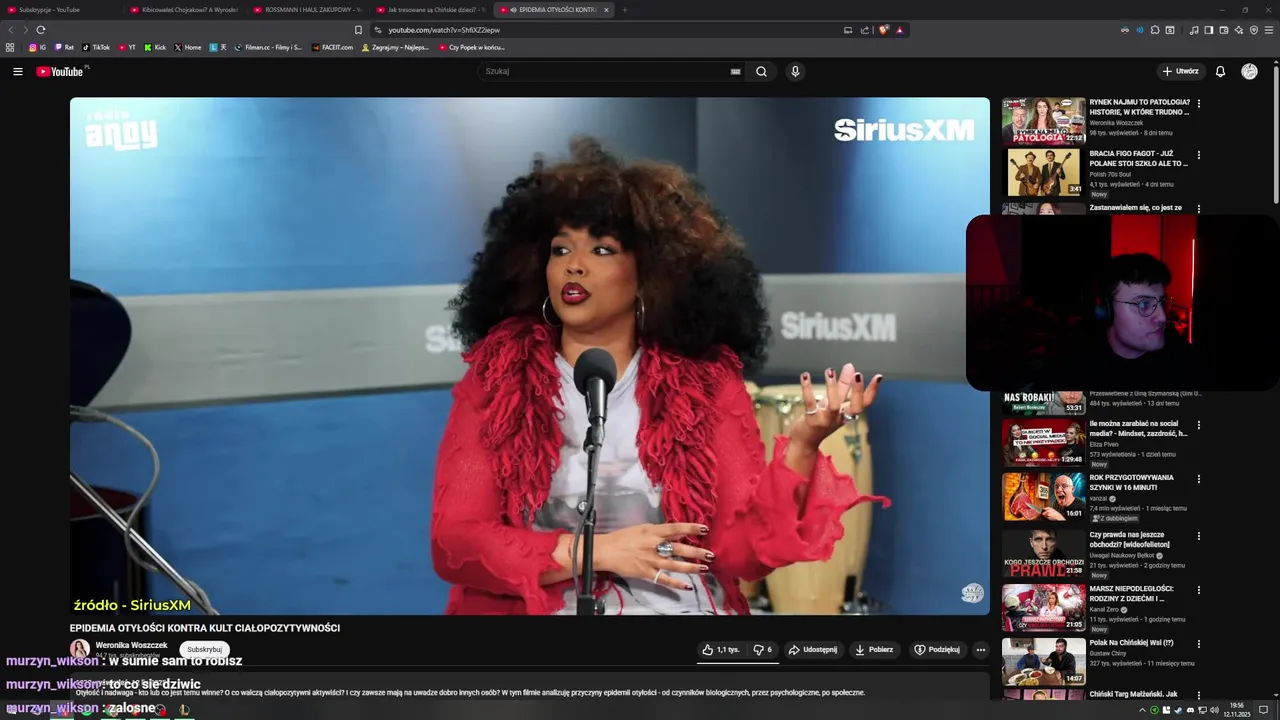Open the FACEIT.com bookmark
This screenshot has width=1280, height=720.
pos(332,47)
